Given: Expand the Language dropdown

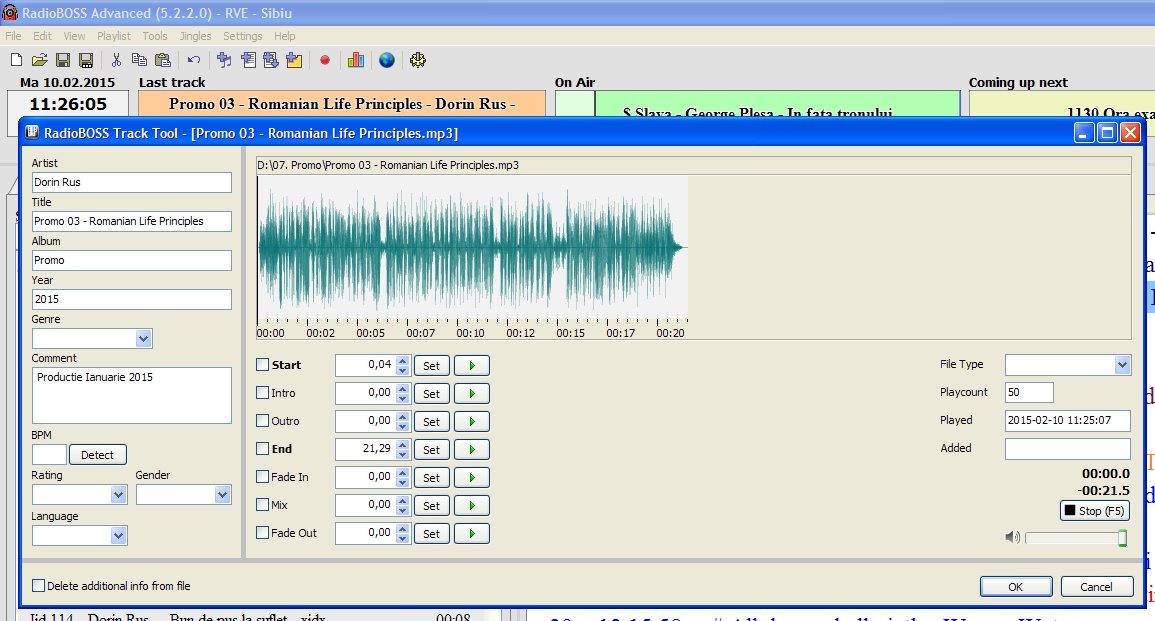Looking at the screenshot, I should 119,536.
